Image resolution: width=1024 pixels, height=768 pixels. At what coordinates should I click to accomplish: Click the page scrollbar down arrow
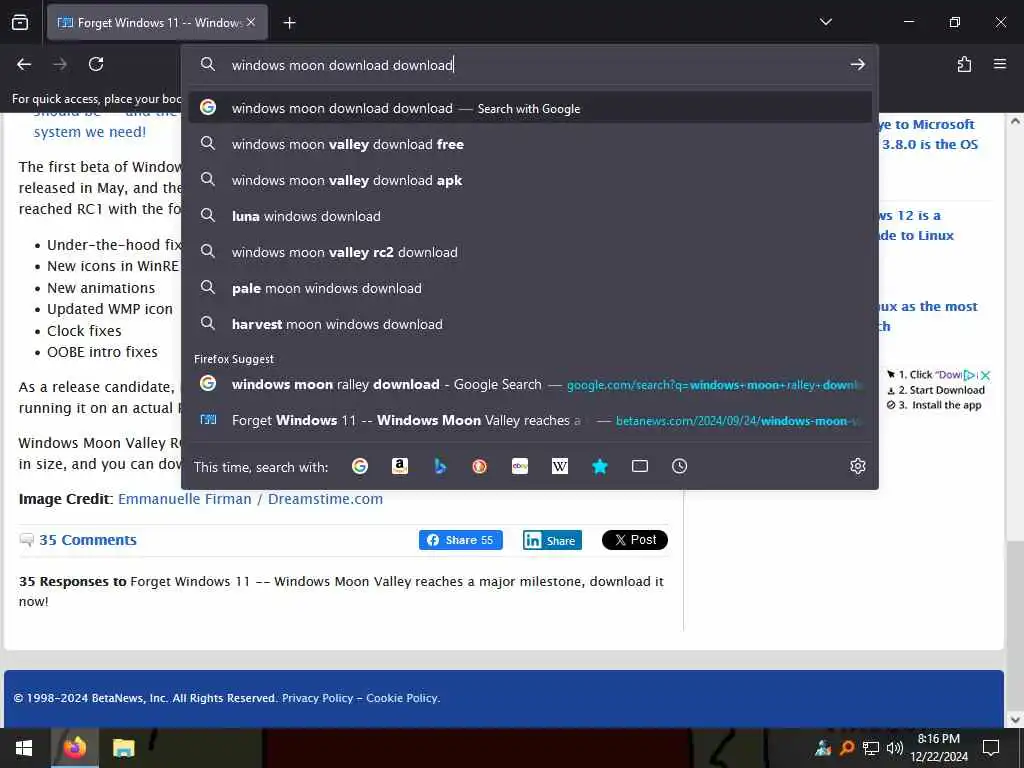1015,720
